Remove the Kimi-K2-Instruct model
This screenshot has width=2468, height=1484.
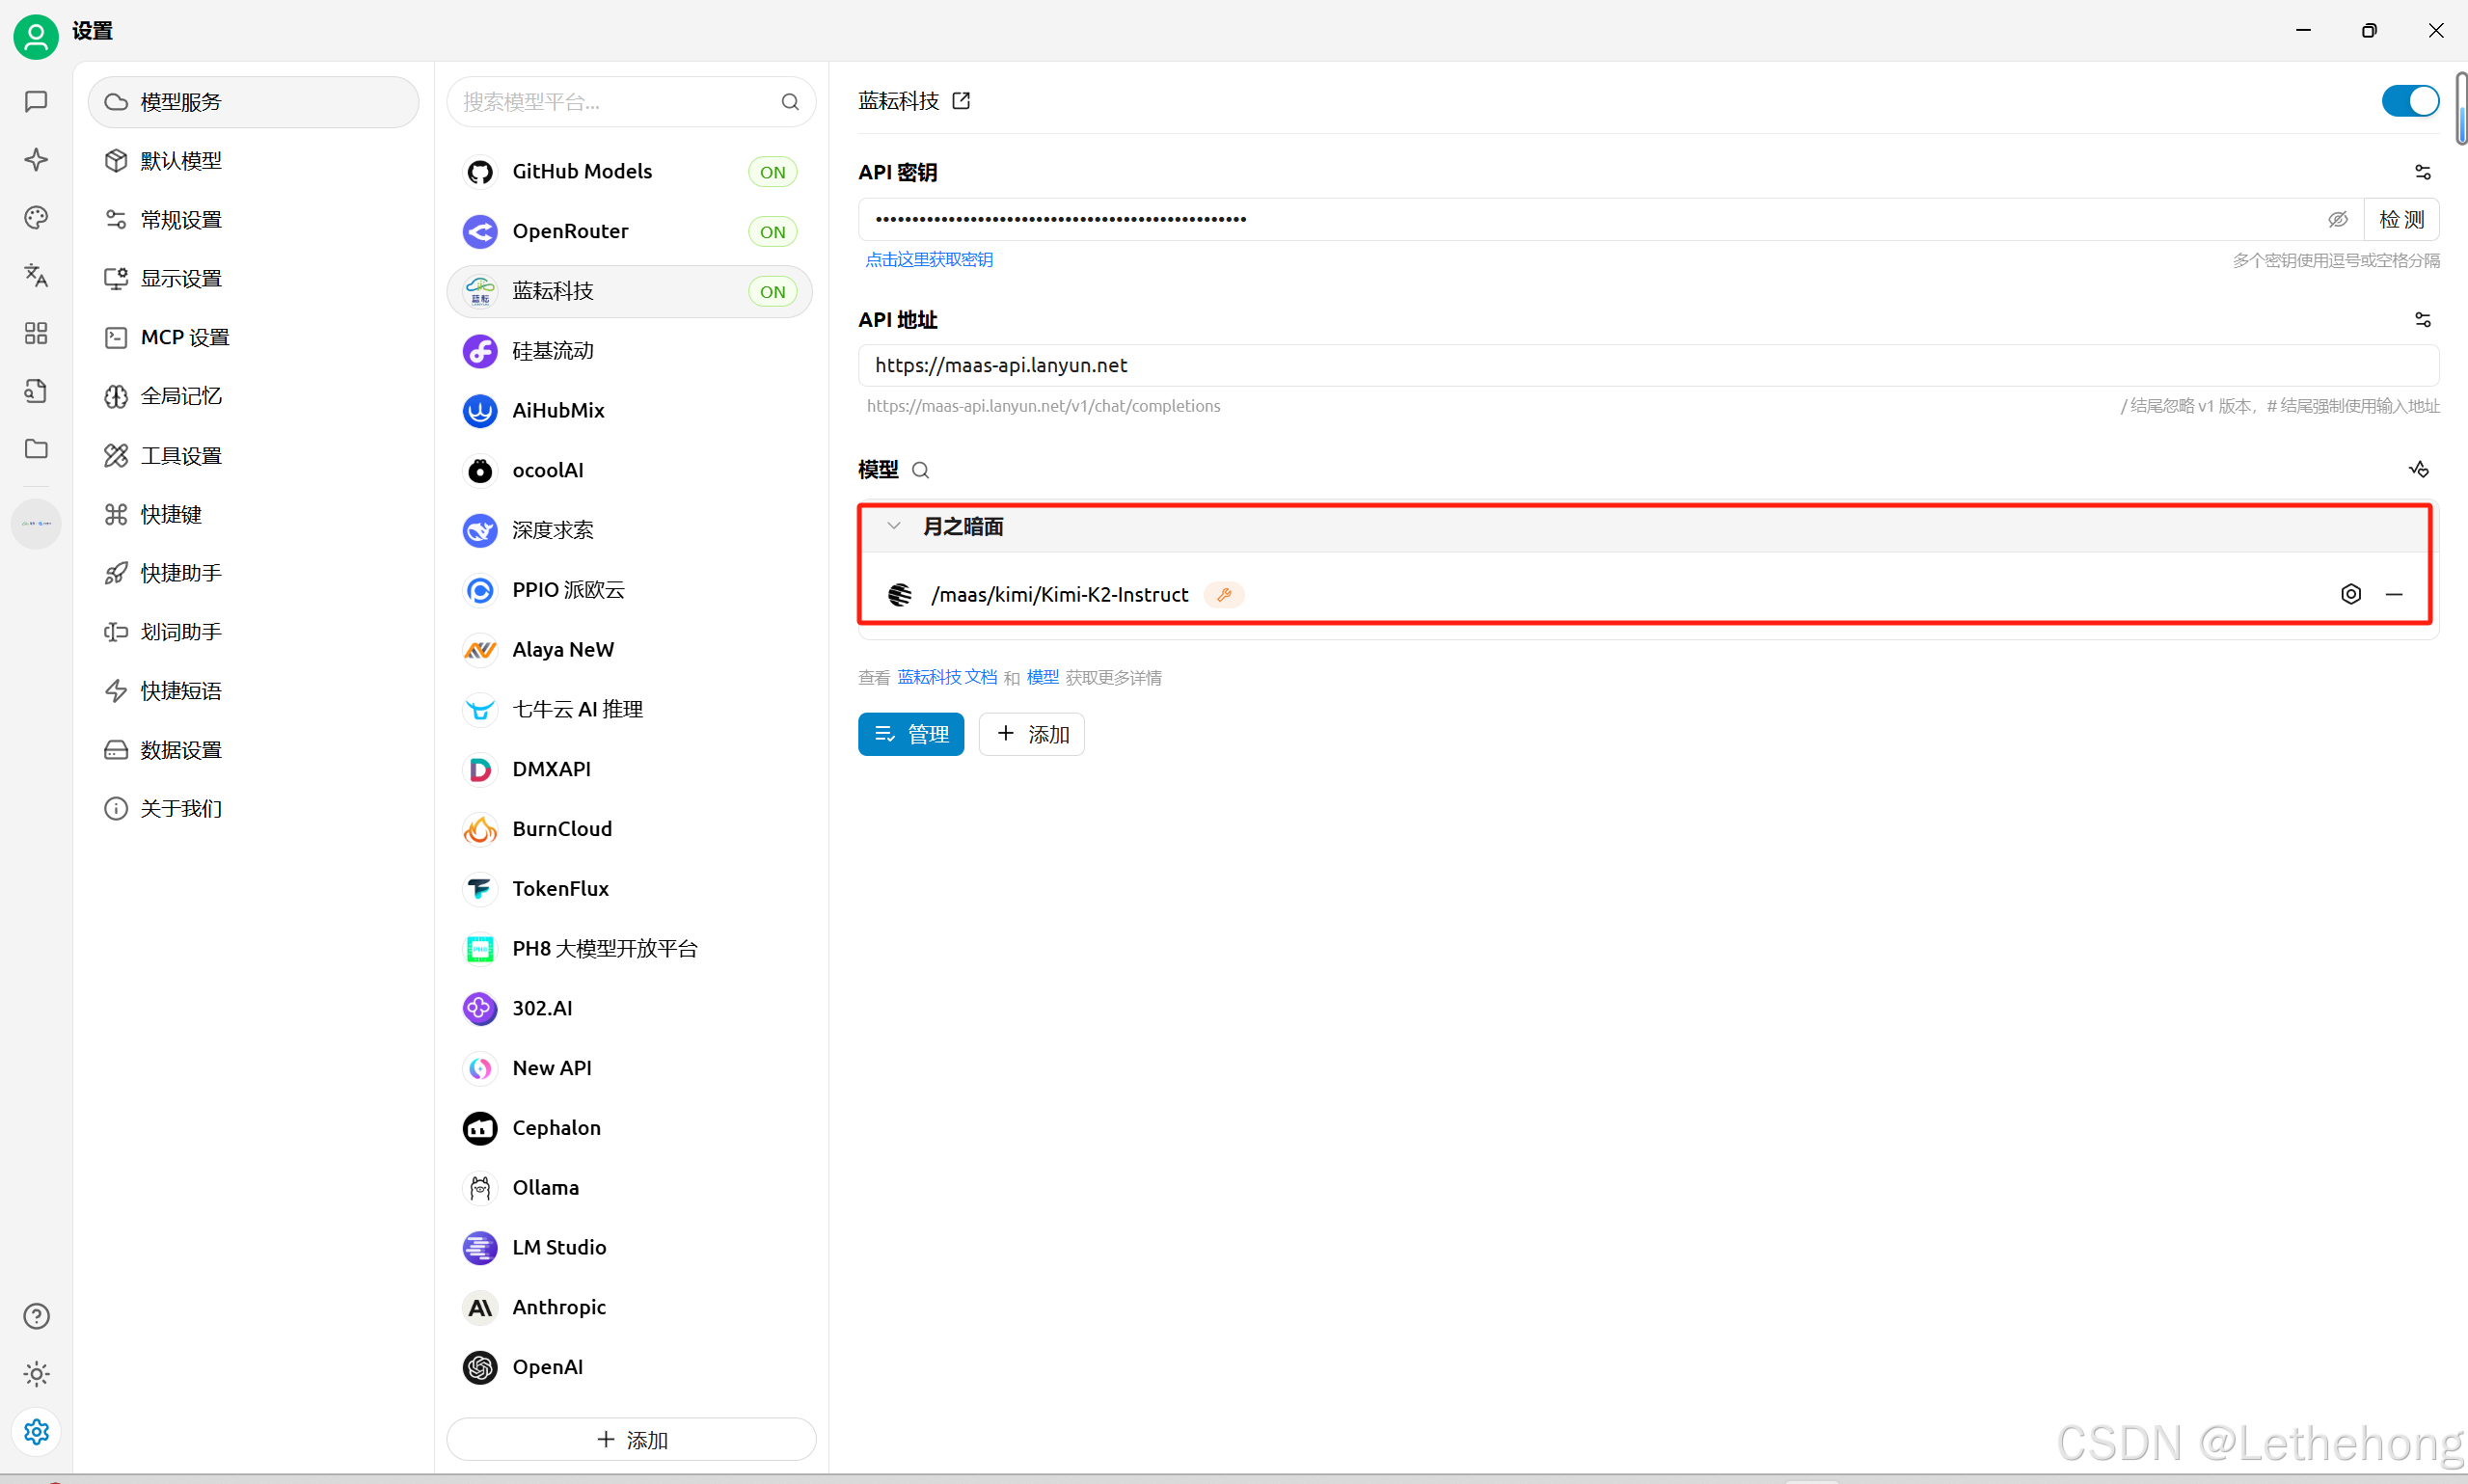(2394, 594)
